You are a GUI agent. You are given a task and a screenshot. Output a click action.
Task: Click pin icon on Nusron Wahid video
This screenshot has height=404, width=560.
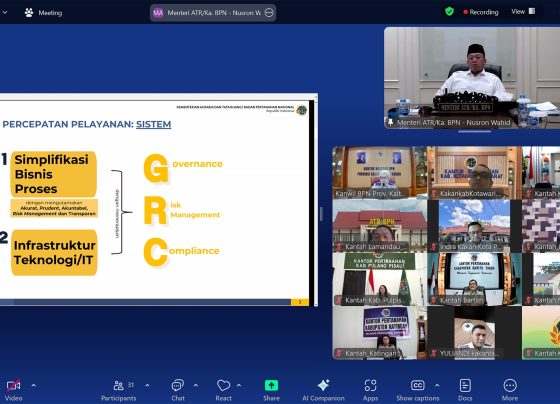[390, 123]
